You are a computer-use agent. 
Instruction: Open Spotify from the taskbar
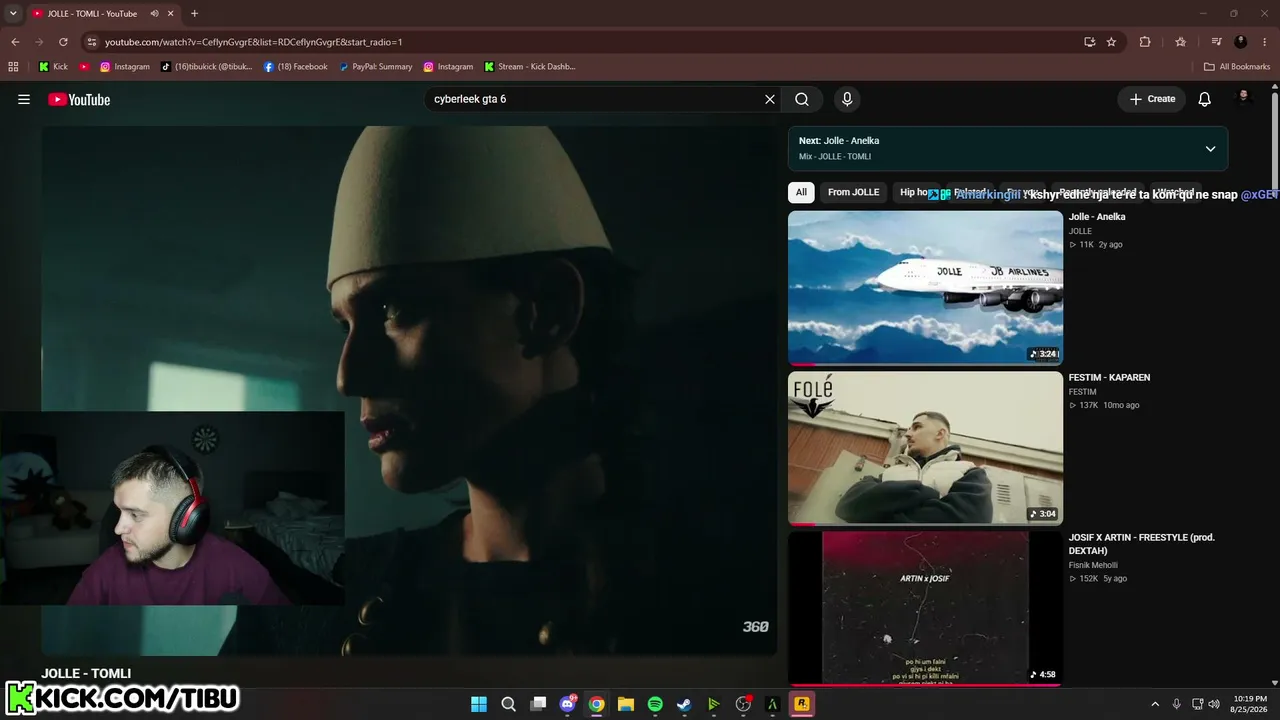(655, 704)
